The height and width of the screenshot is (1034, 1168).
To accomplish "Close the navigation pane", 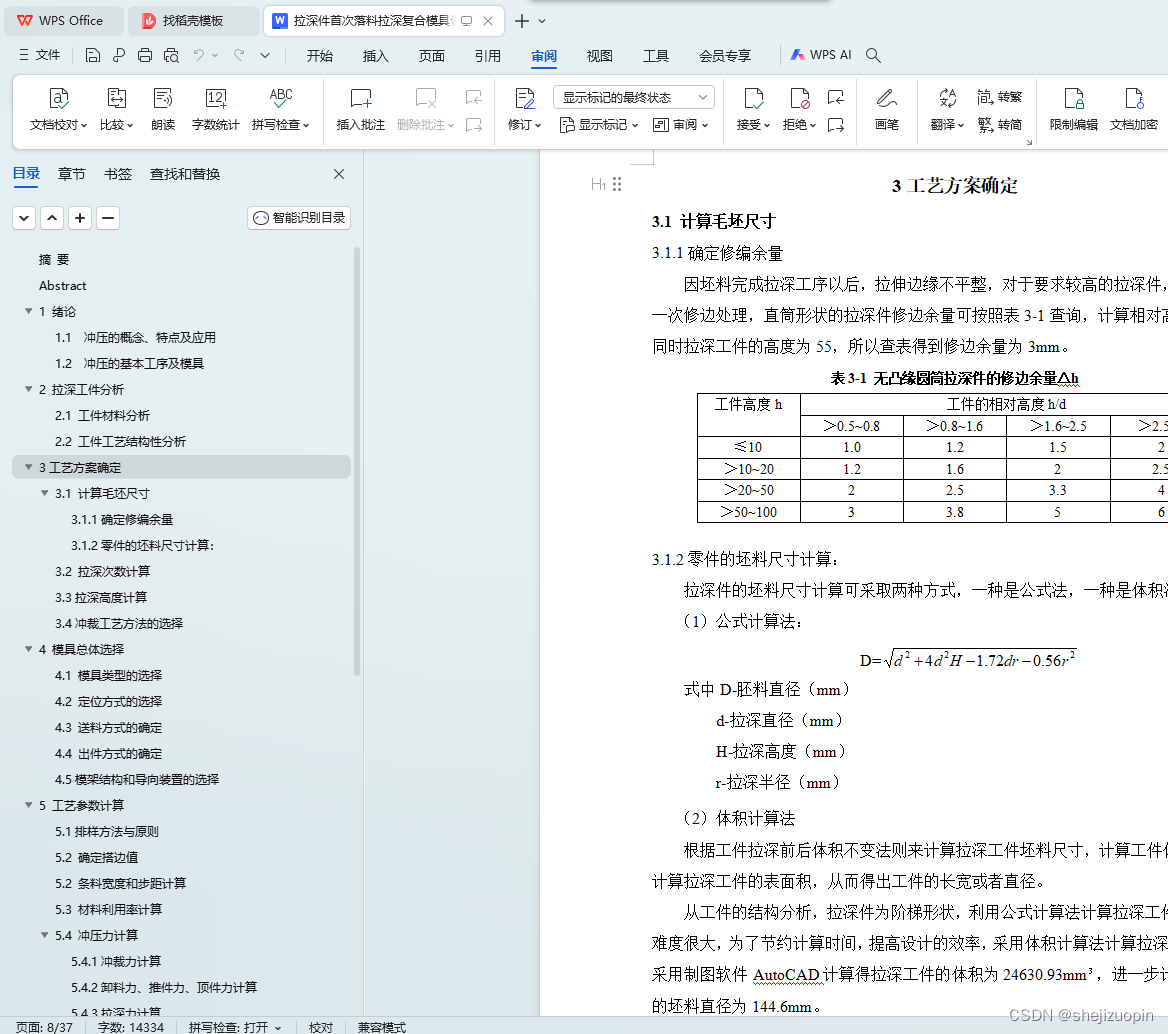I will pos(339,174).
